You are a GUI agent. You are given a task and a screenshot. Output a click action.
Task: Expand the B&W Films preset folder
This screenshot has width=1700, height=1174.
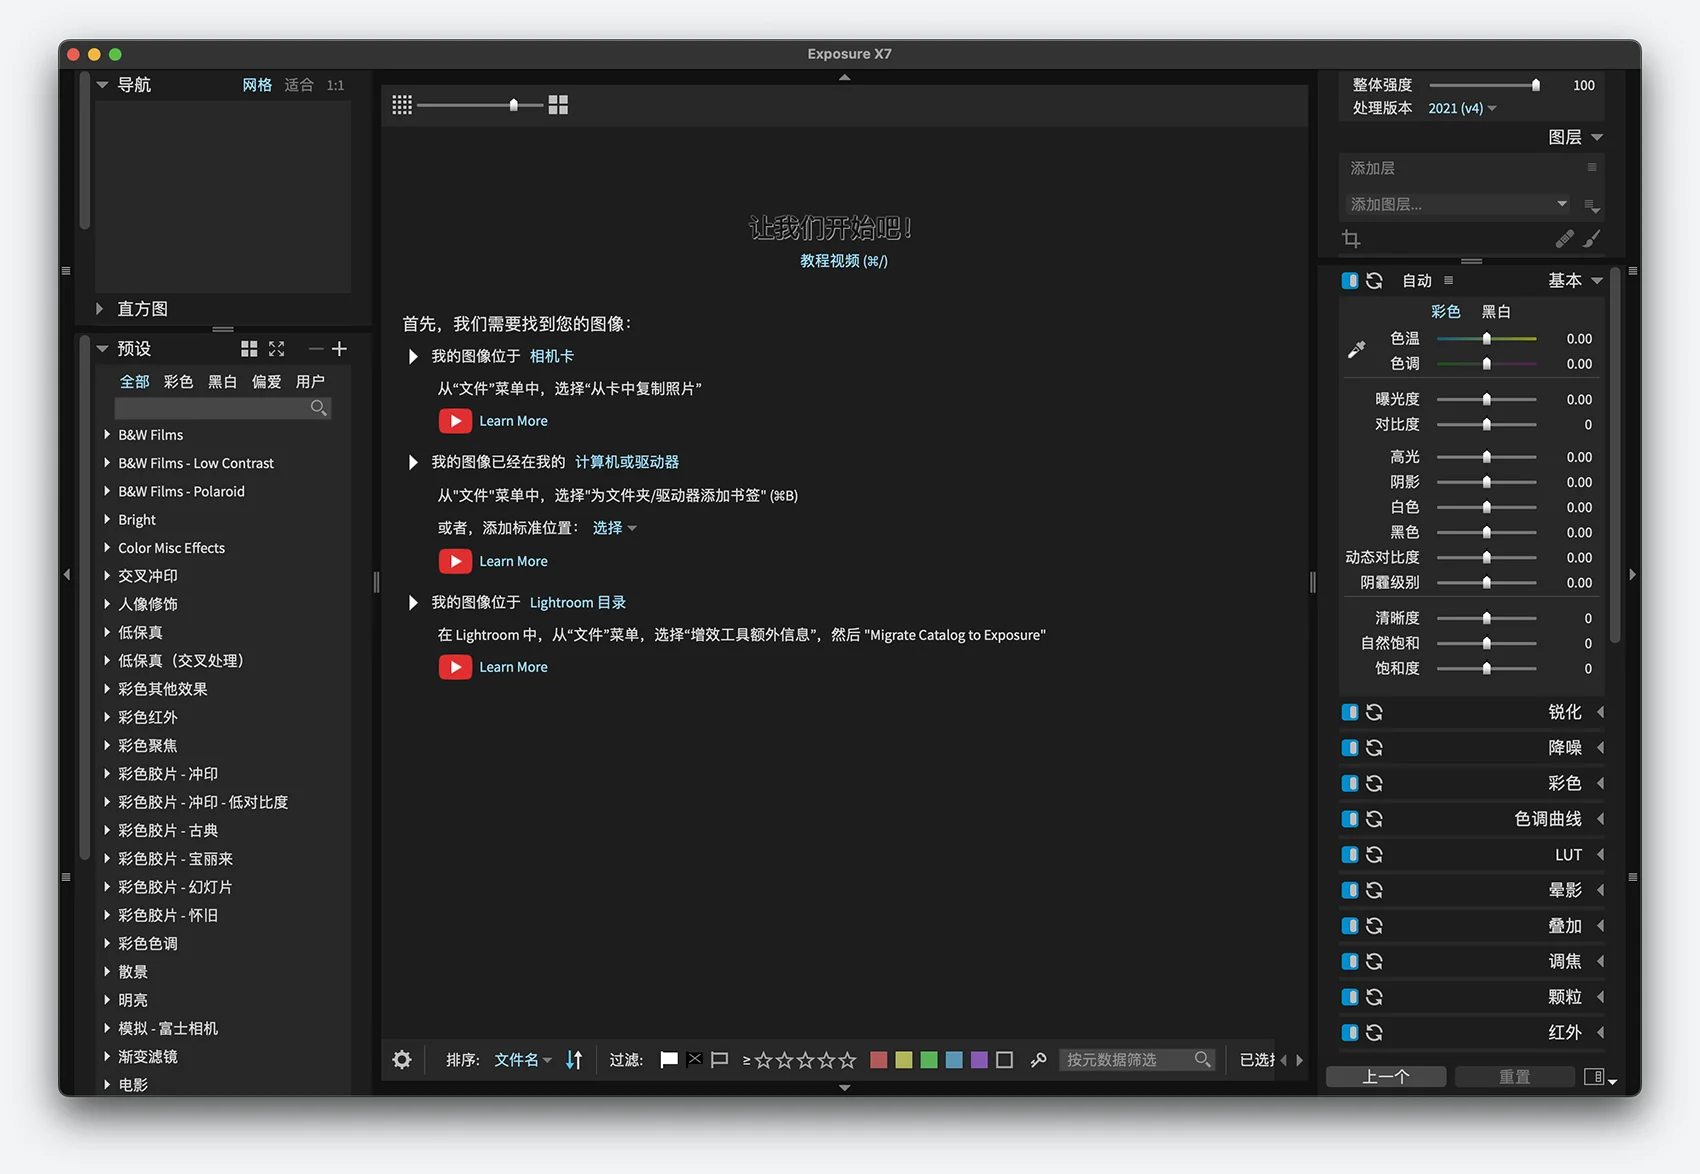pos(107,435)
